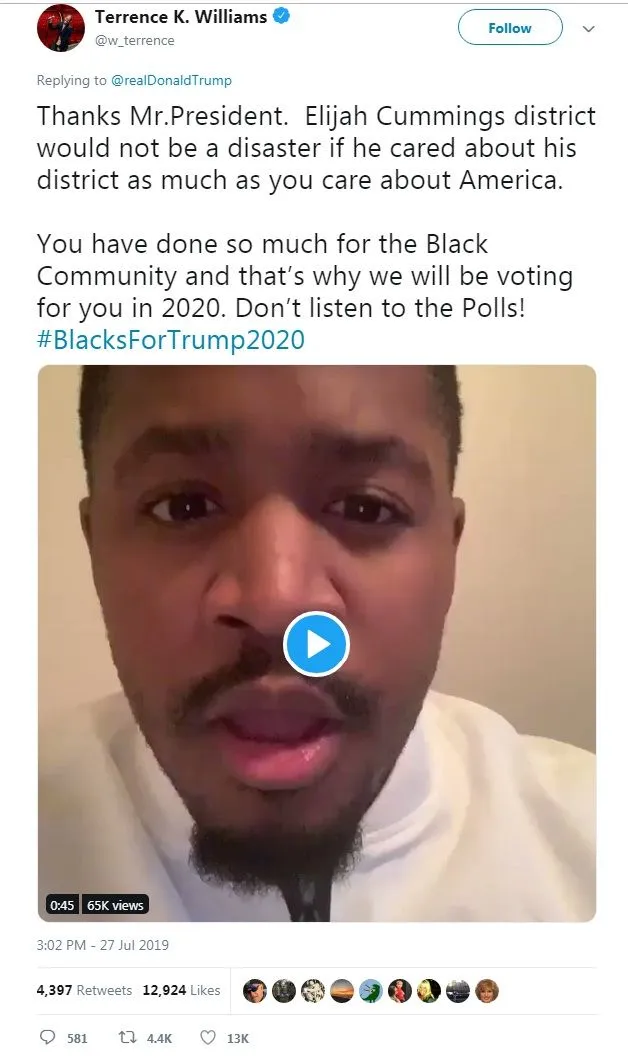Click the reply speech bubble icon
Screen dimensions: 628x1058
tap(47, 1037)
